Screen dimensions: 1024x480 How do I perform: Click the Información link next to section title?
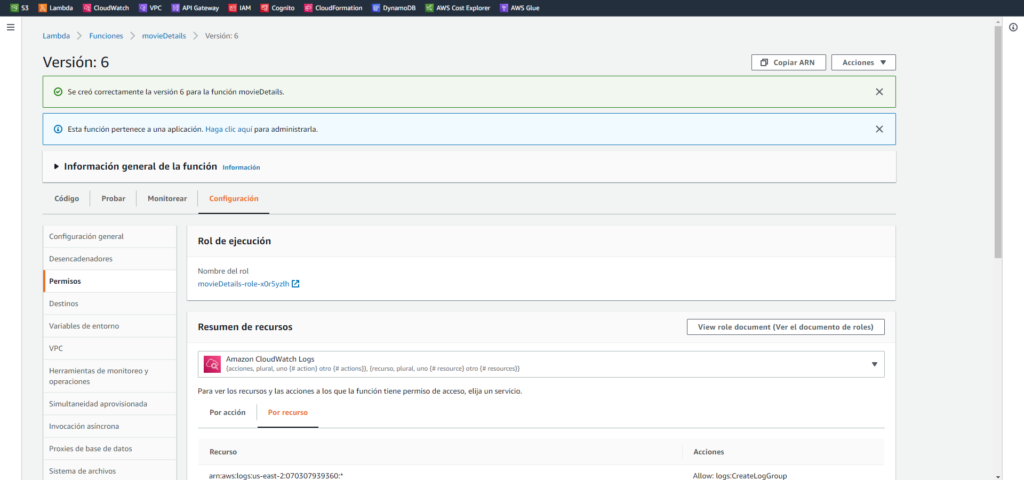[241, 168]
